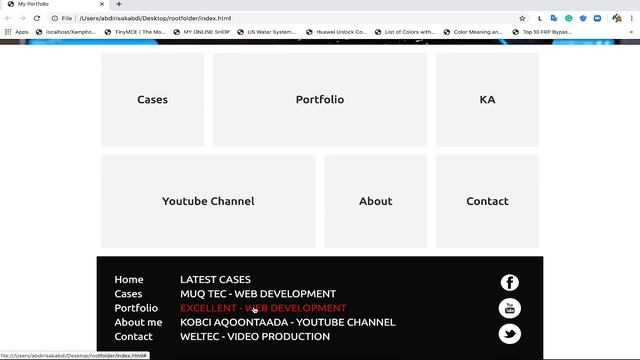Open the Portfolio tile

click(320, 99)
